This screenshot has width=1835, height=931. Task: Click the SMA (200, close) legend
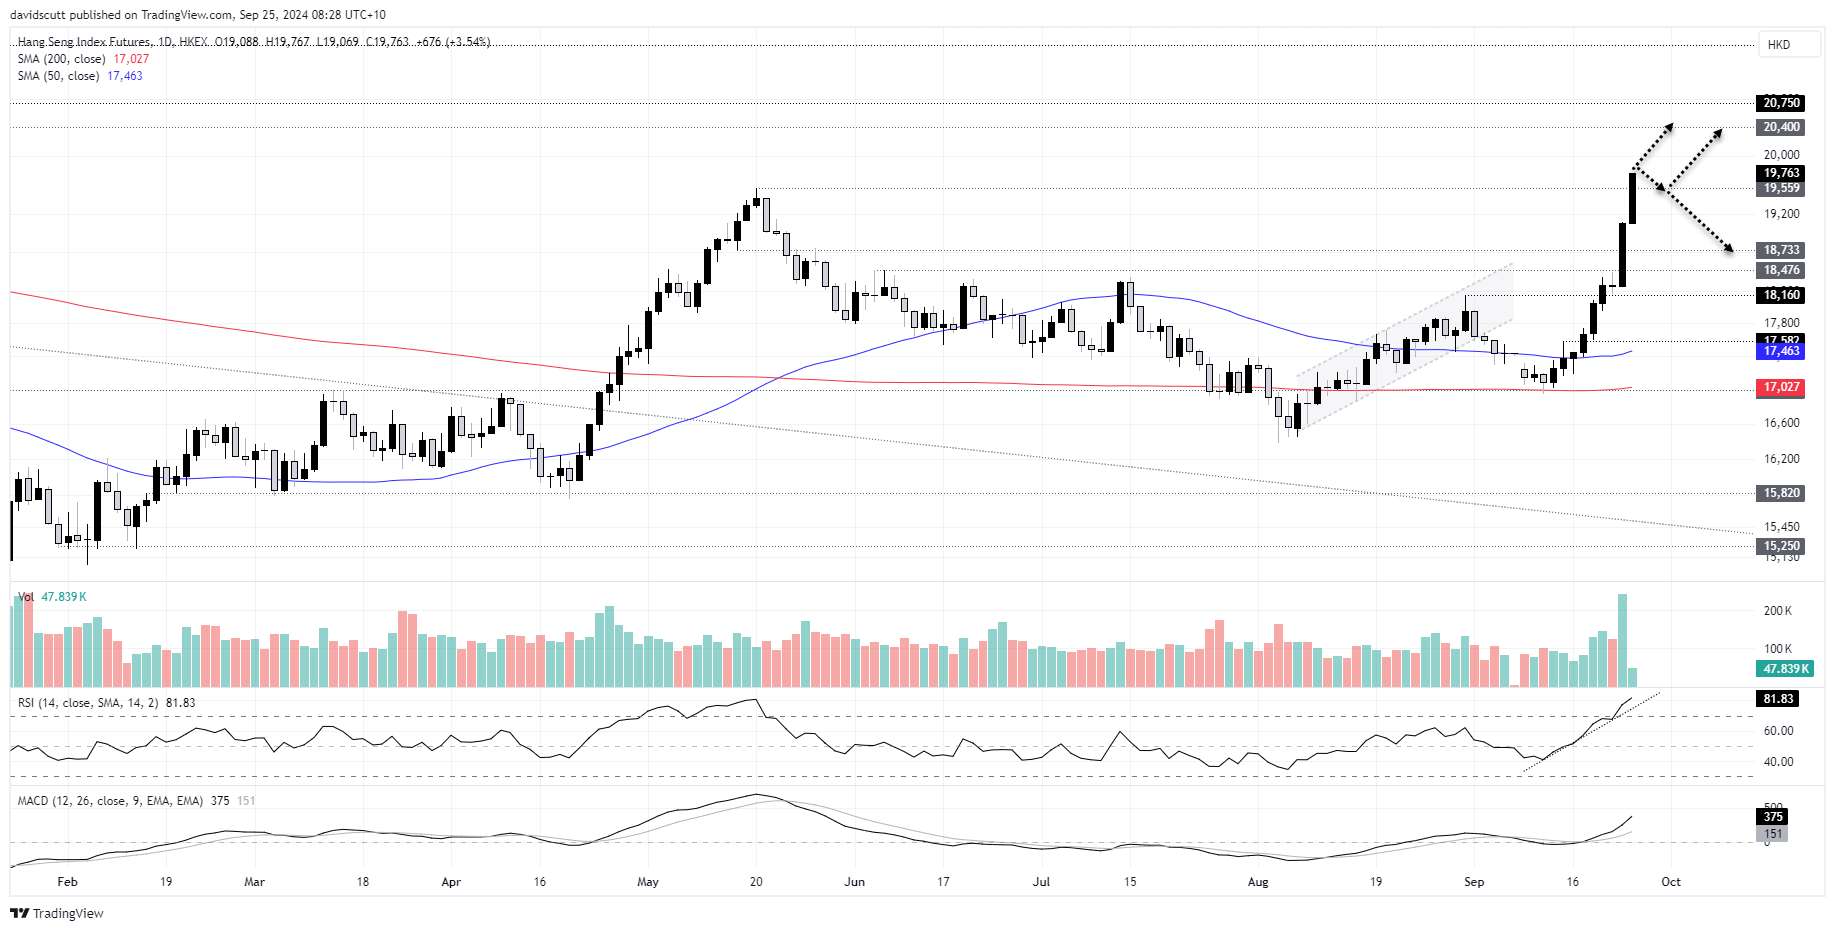61,59
